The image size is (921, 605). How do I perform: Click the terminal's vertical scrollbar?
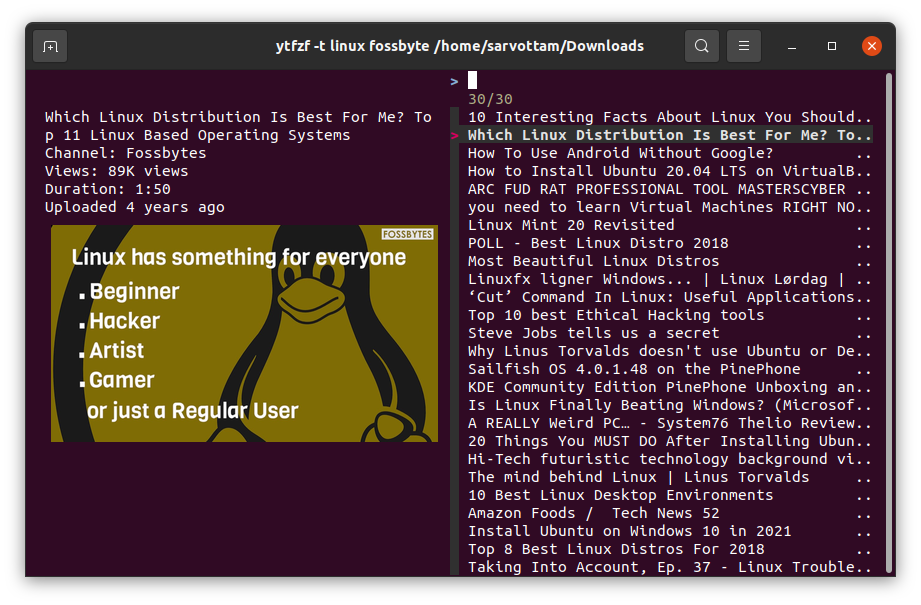(888, 320)
